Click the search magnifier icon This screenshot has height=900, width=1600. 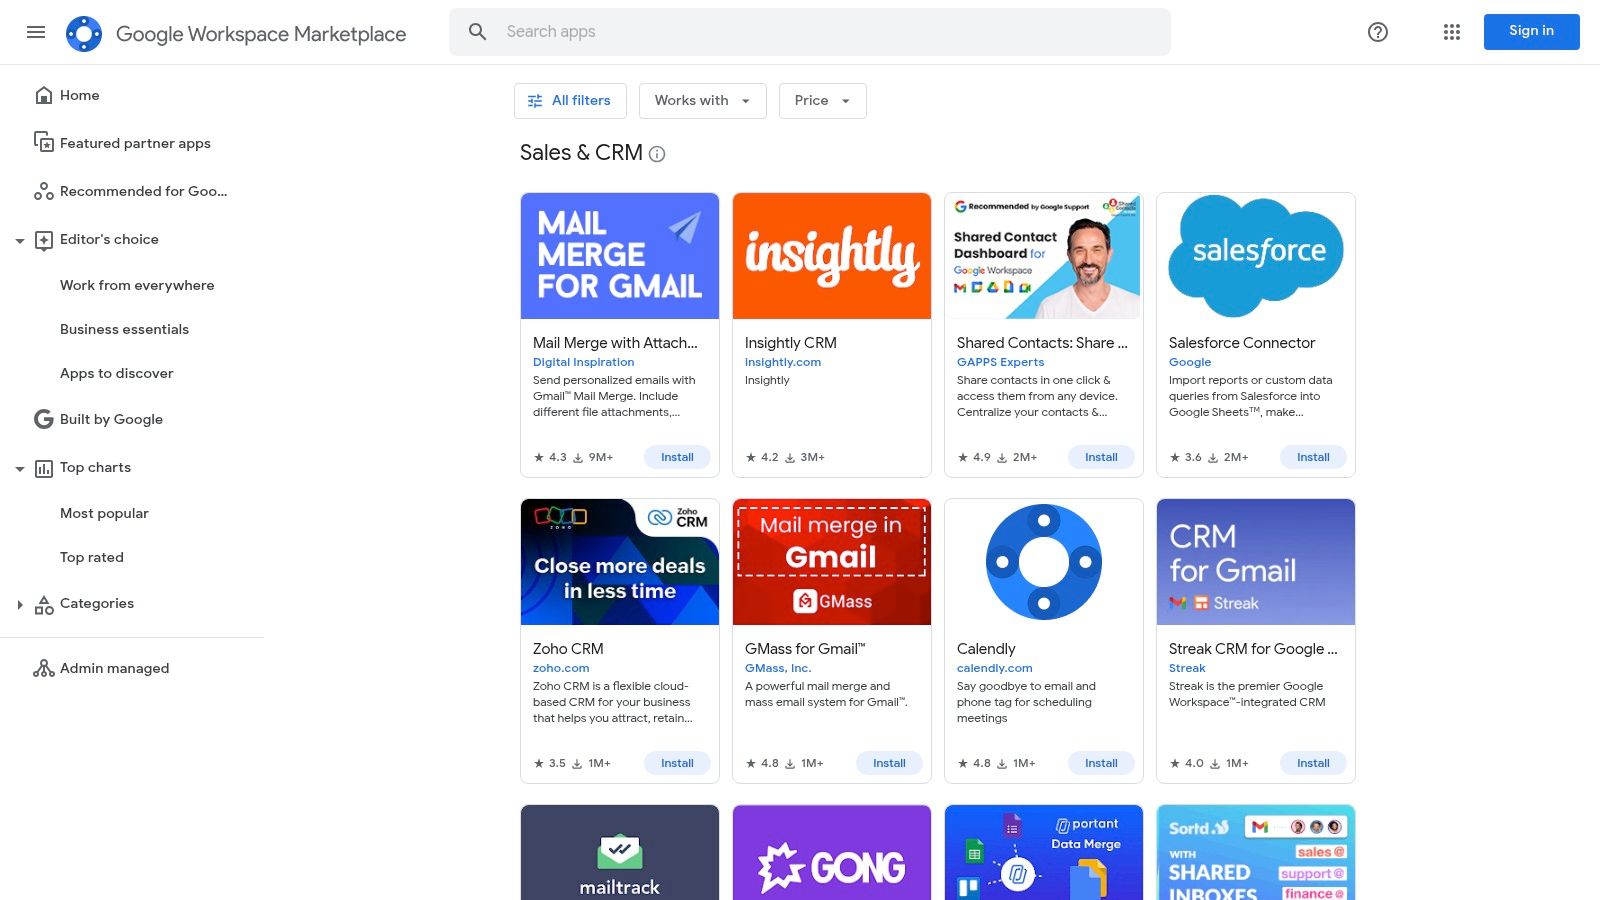(477, 31)
